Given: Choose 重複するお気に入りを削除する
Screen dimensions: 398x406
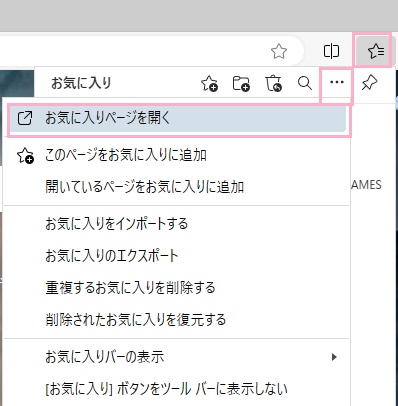Looking at the screenshot, I should pyautogui.click(x=177, y=288).
